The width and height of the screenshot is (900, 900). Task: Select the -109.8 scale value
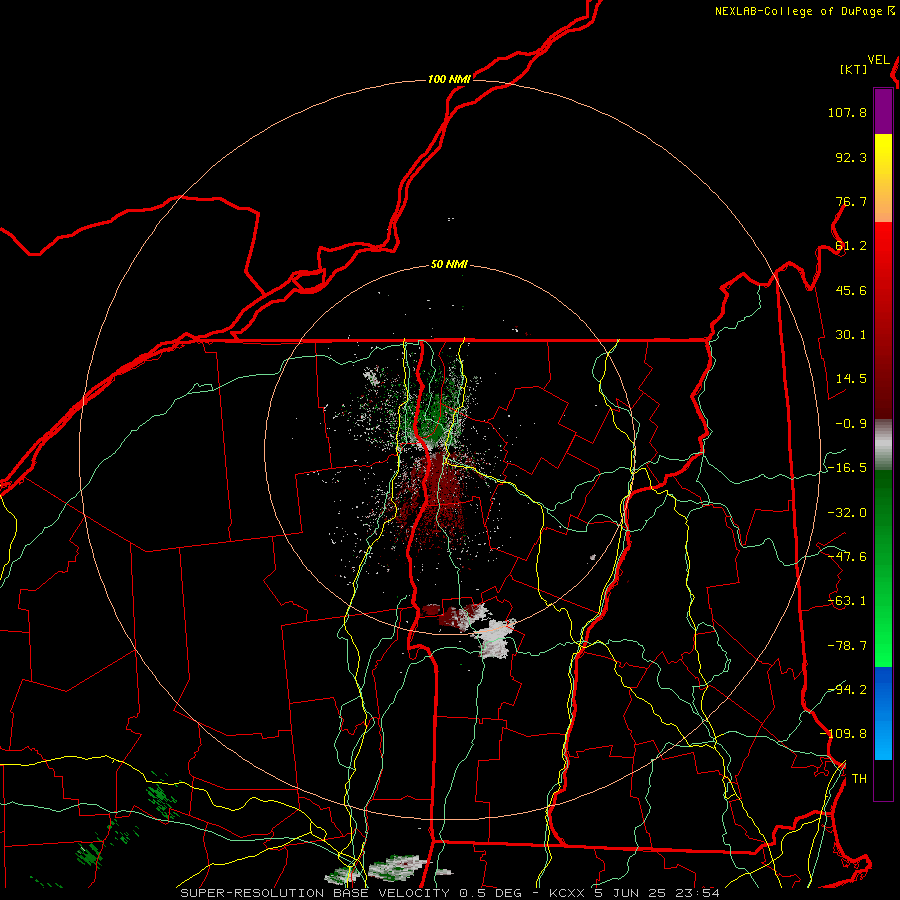[x=843, y=734]
